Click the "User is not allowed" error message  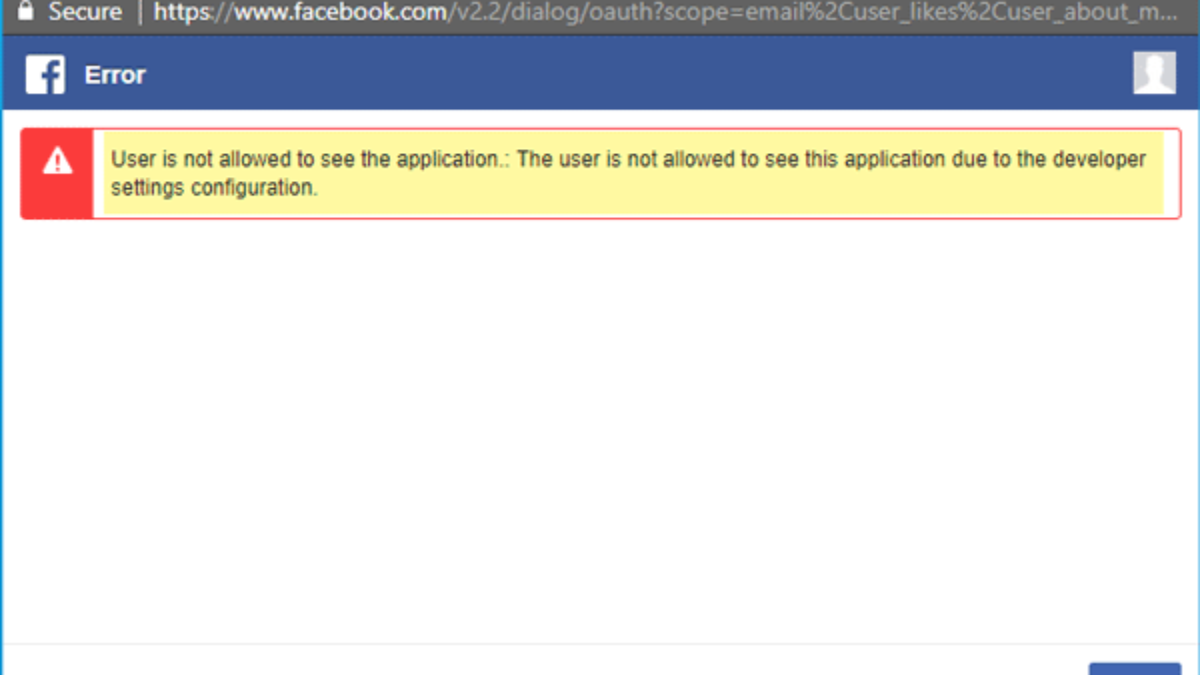click(x=628, y=173)
